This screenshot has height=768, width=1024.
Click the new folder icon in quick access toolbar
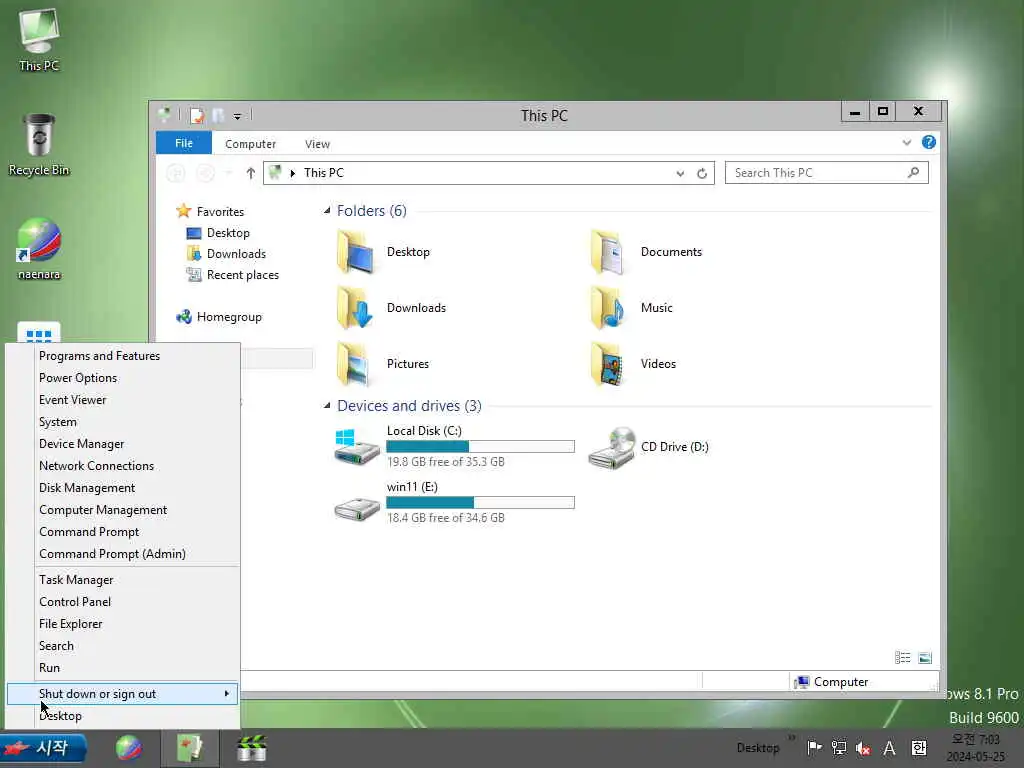218,116
